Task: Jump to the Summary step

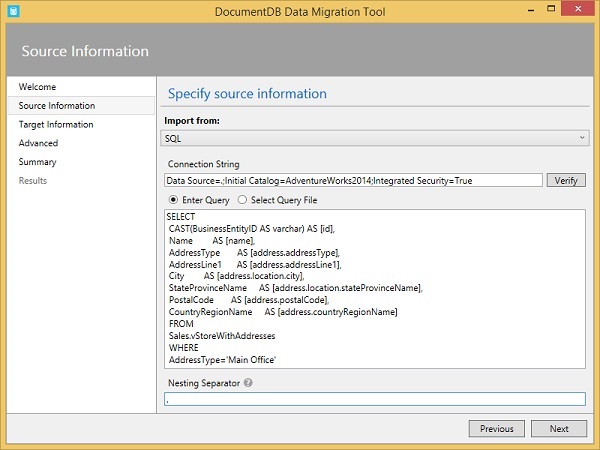Action: [x=37, y=162]
